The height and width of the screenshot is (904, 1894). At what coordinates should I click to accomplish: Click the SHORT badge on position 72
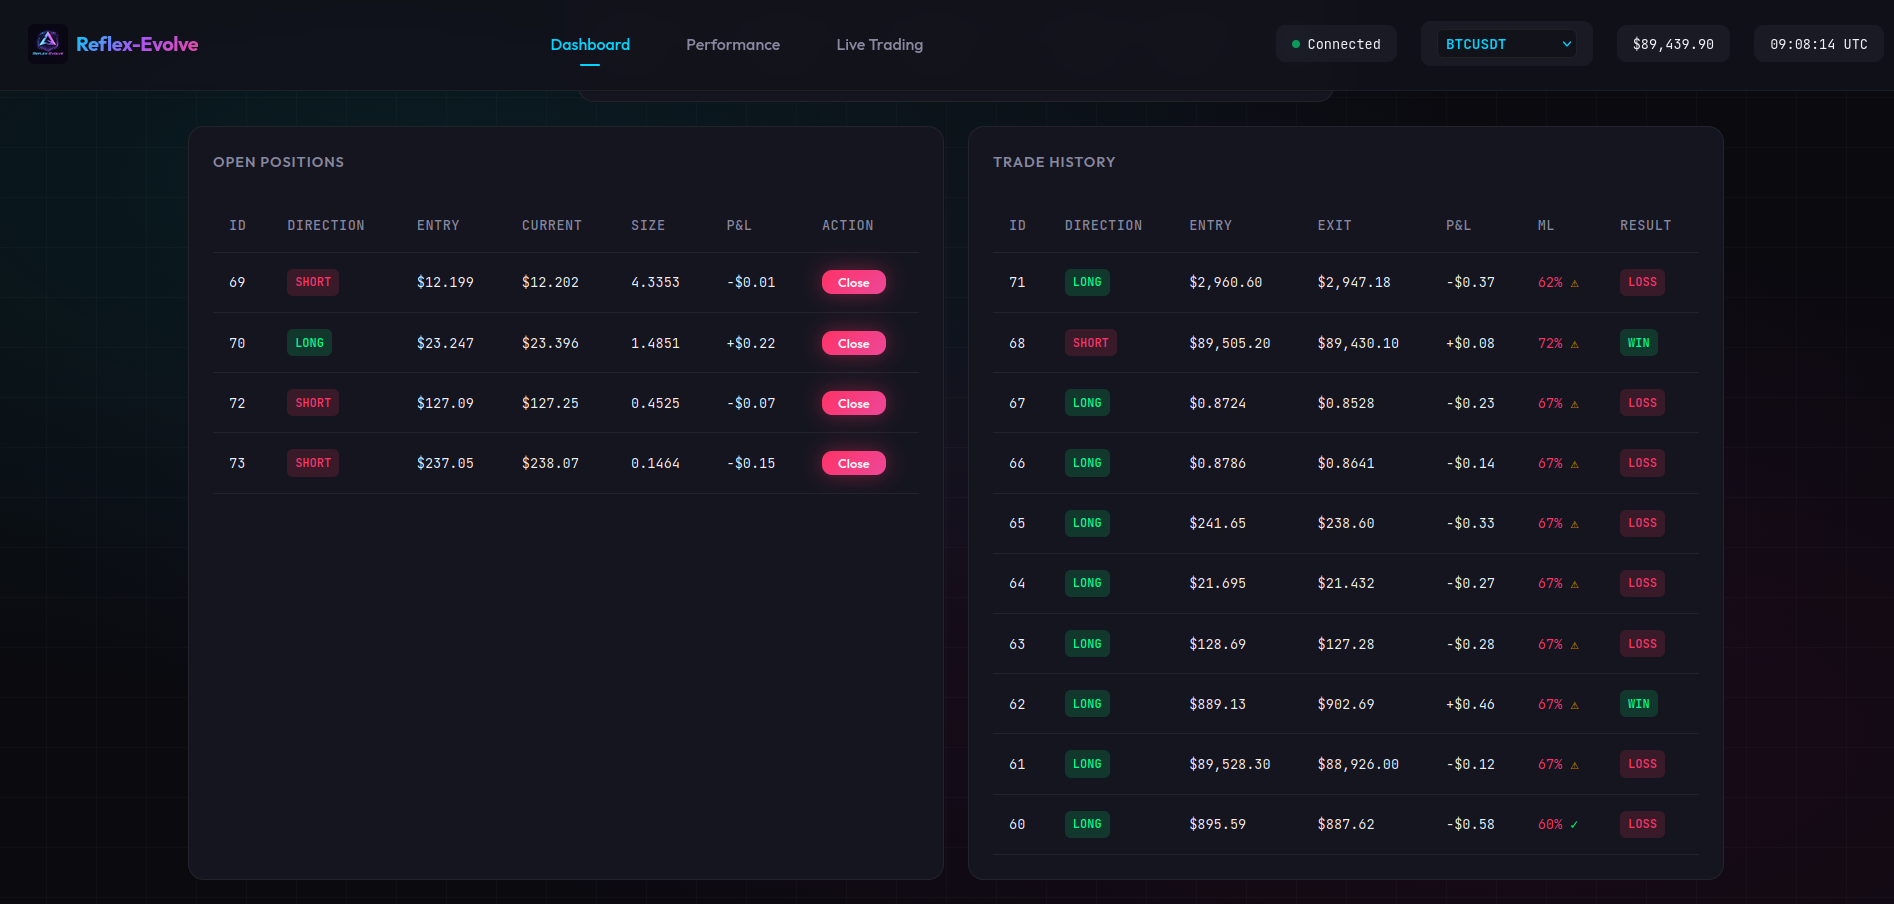(312, 403)
